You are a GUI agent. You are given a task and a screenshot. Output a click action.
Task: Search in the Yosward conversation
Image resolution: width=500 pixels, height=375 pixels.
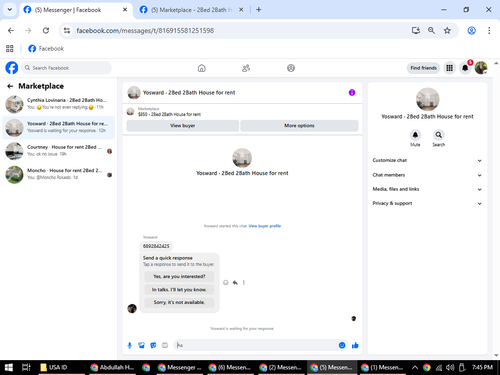pyautogui.click(x=439, y=135)
